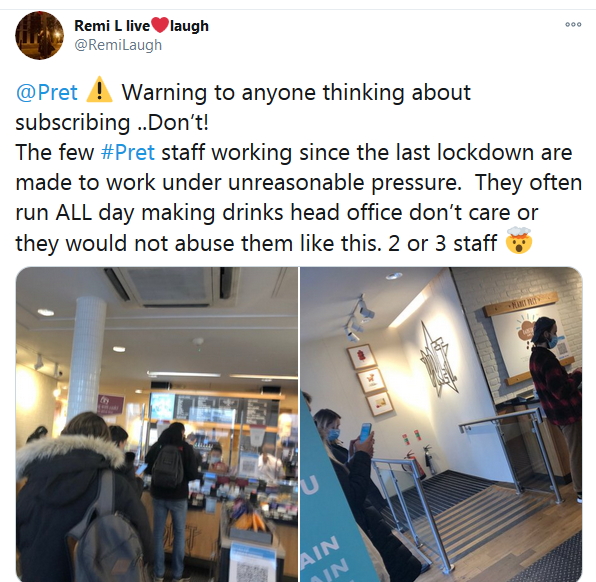Click the exploding head emoji
Image resolution: width=596 pixels, height=582 pixels.
(519, 241)
